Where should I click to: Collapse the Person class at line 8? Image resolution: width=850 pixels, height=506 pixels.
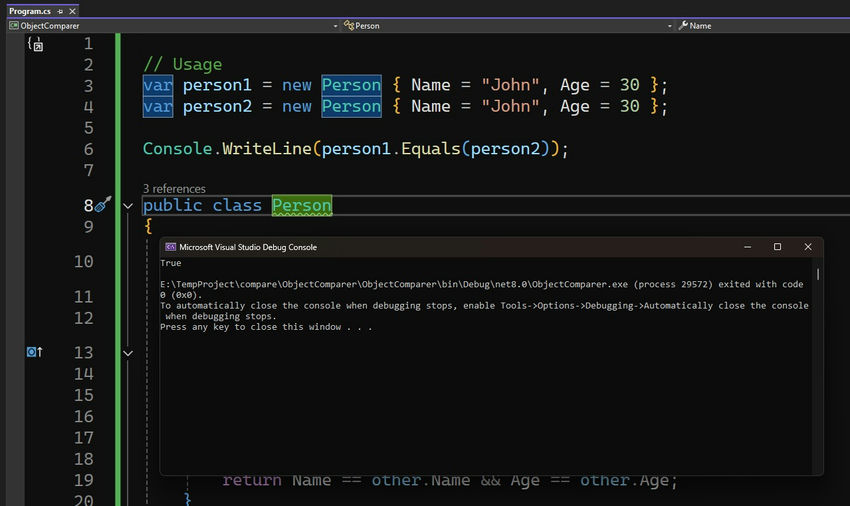pyautogui.click(x=128, y=206)
